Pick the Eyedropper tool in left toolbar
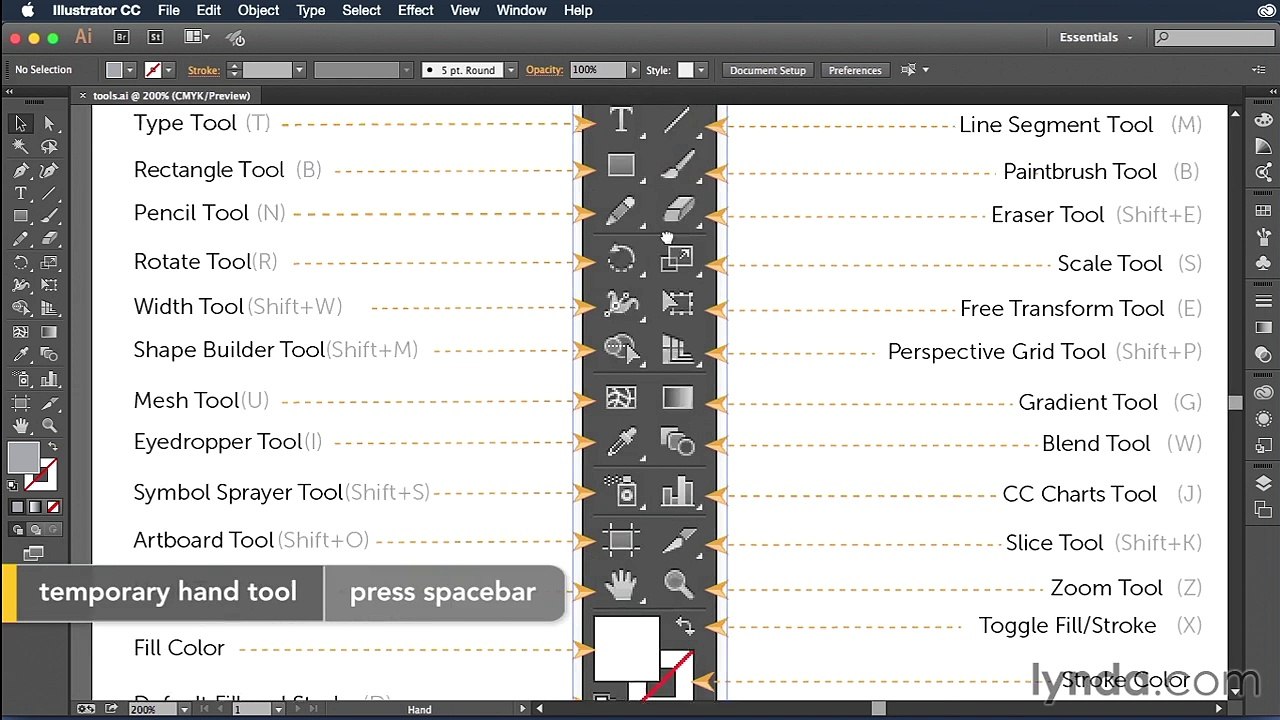The width and height of the screenshot is (1280, 720). 20,355
